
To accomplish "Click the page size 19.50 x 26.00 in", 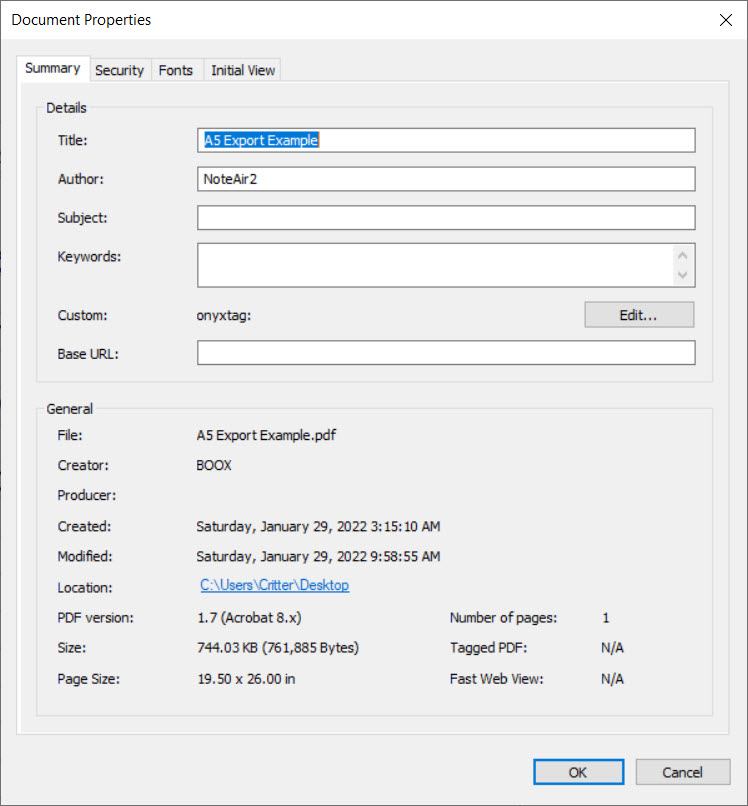I will [x=246, y=679].
